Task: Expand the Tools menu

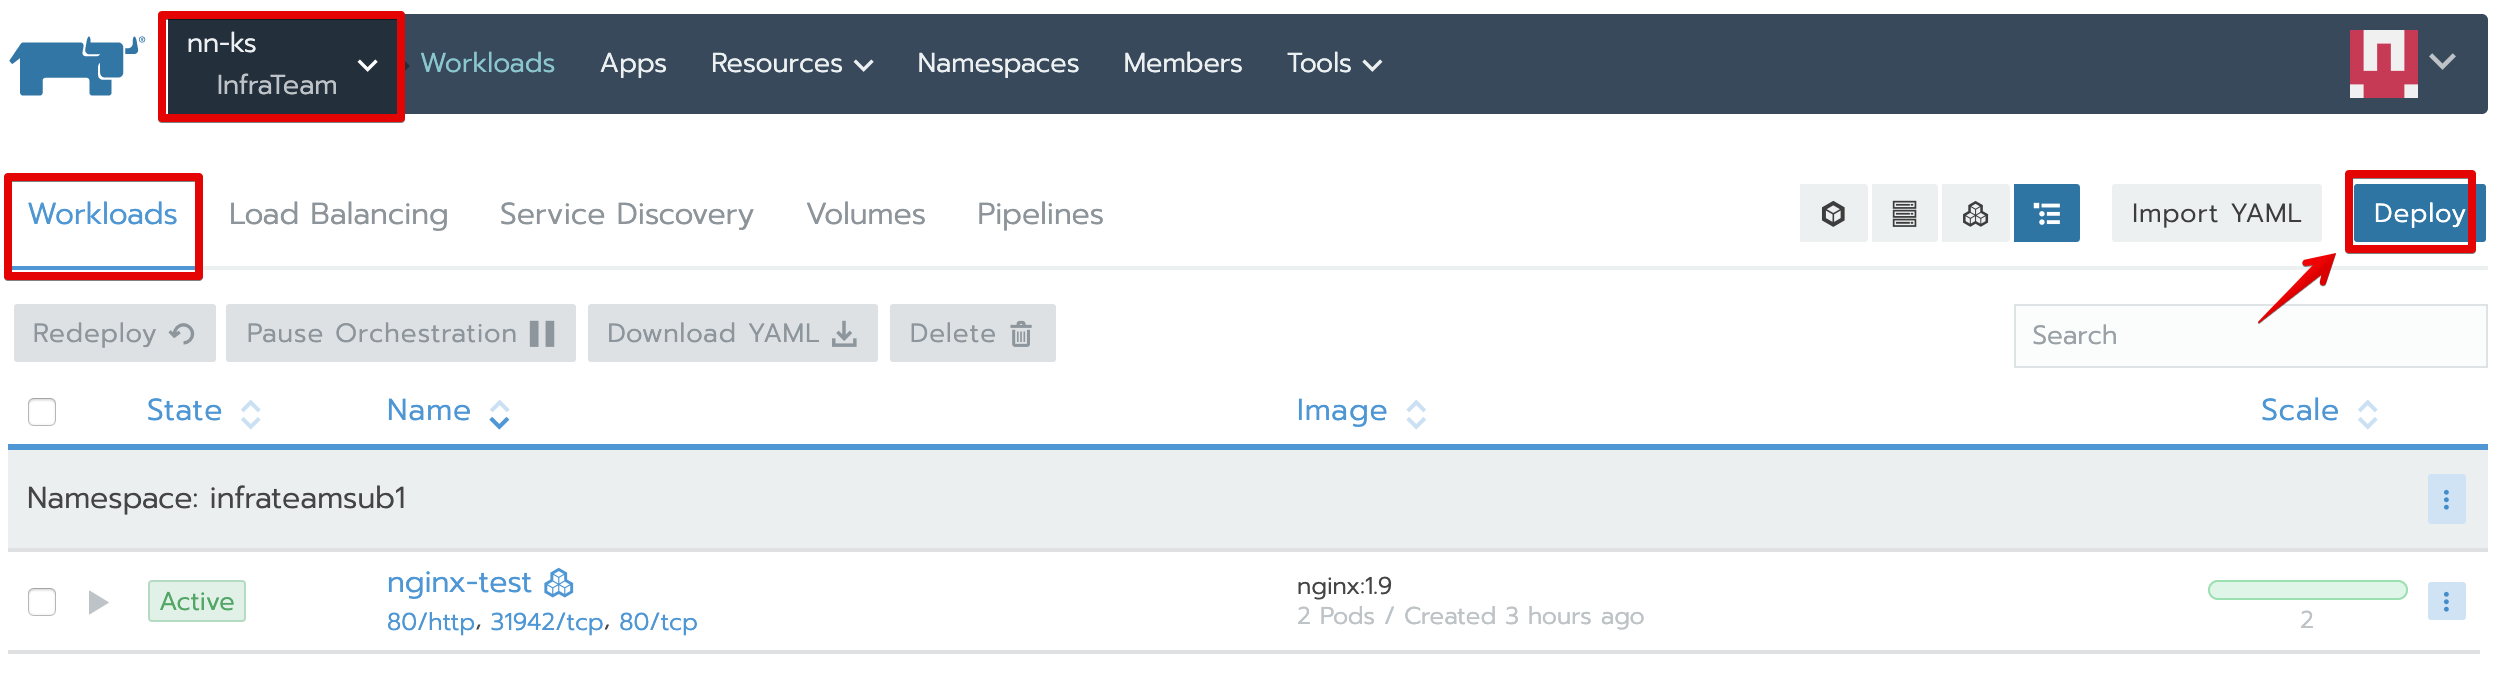Action: tap(1333, 63)
